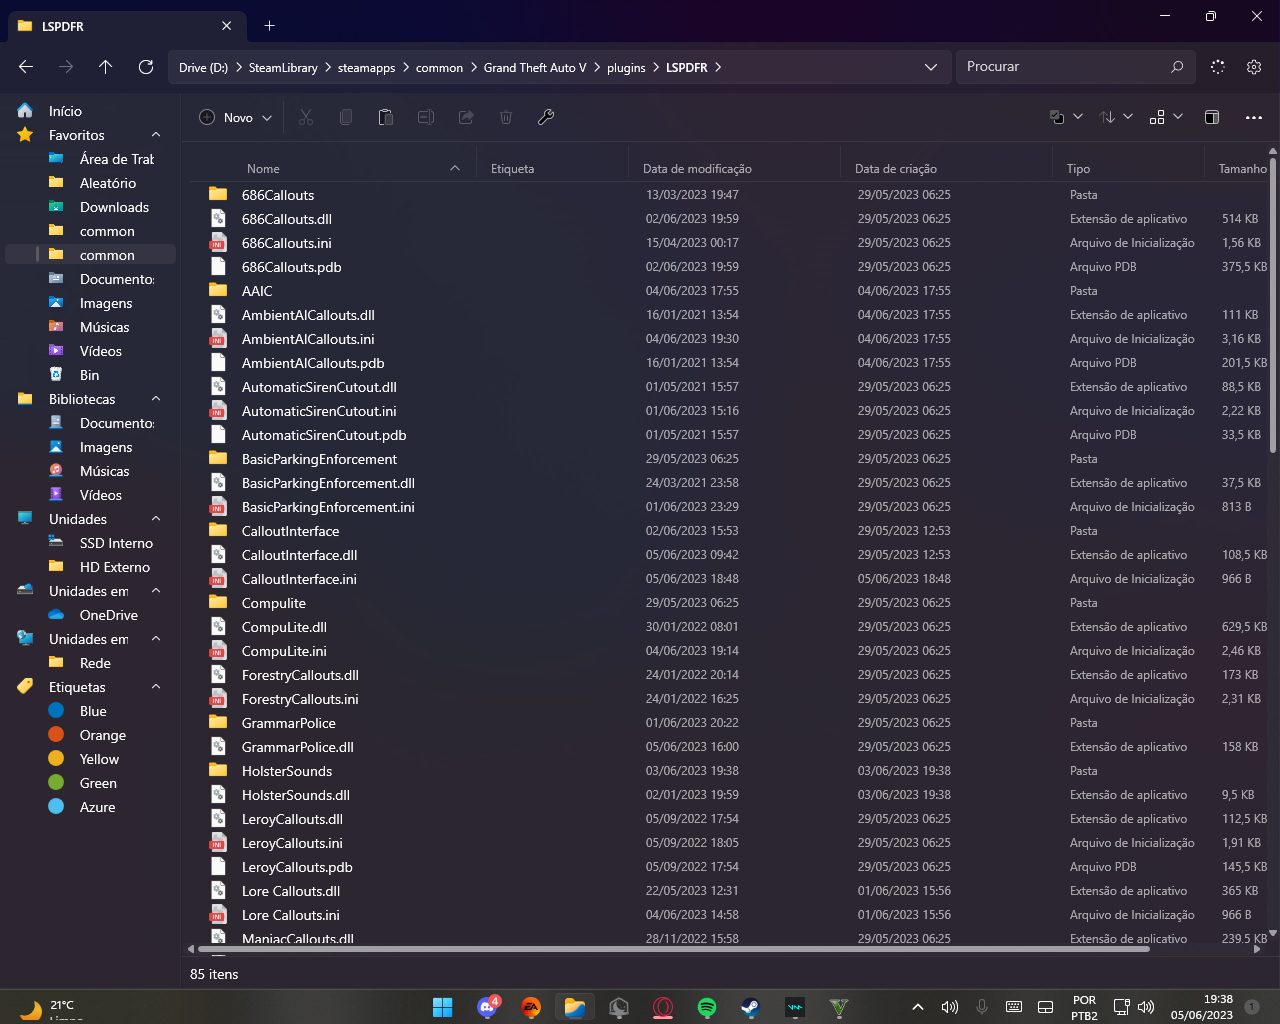Open Discord from the taskbar
1280x1024 pixels.
(488, 1007)
